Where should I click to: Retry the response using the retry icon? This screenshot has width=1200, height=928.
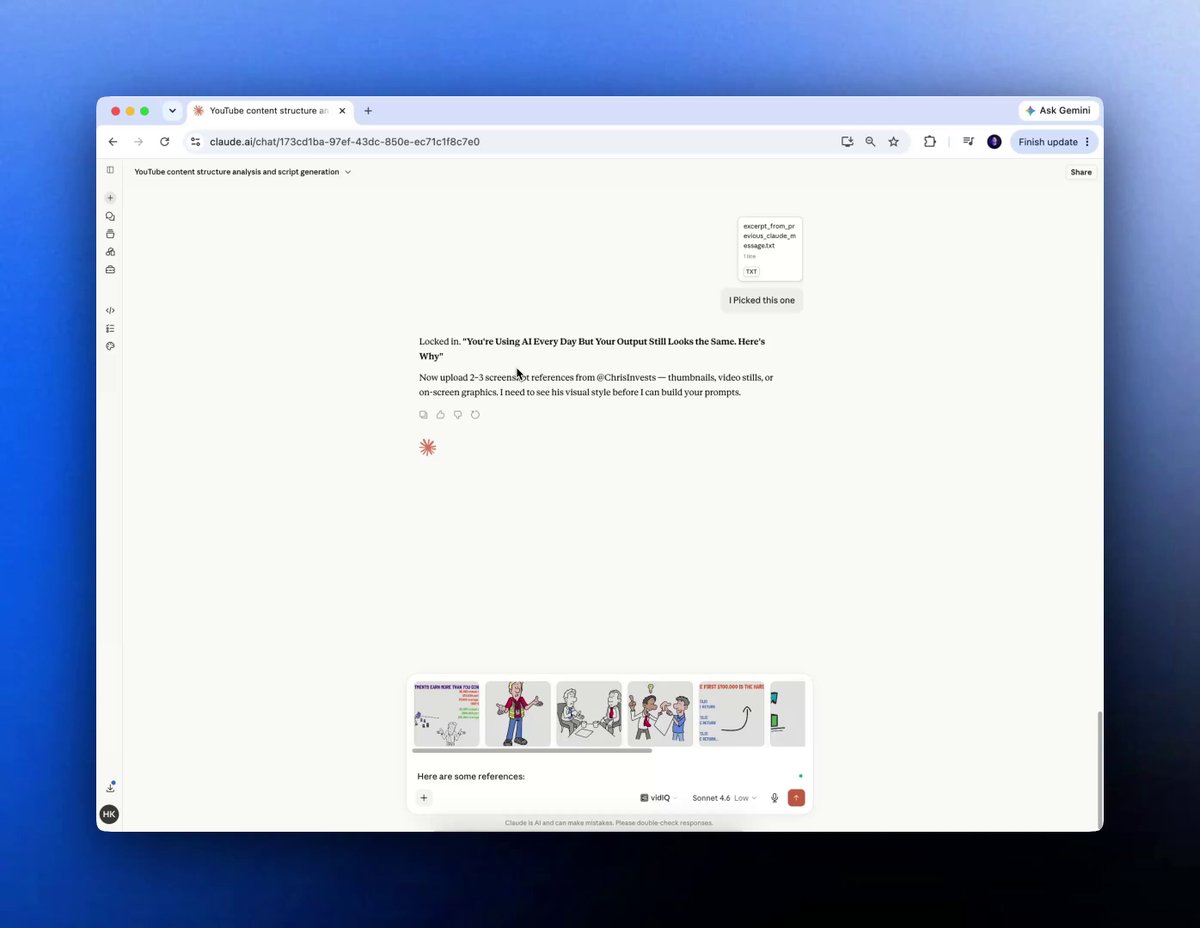[475, 414]
